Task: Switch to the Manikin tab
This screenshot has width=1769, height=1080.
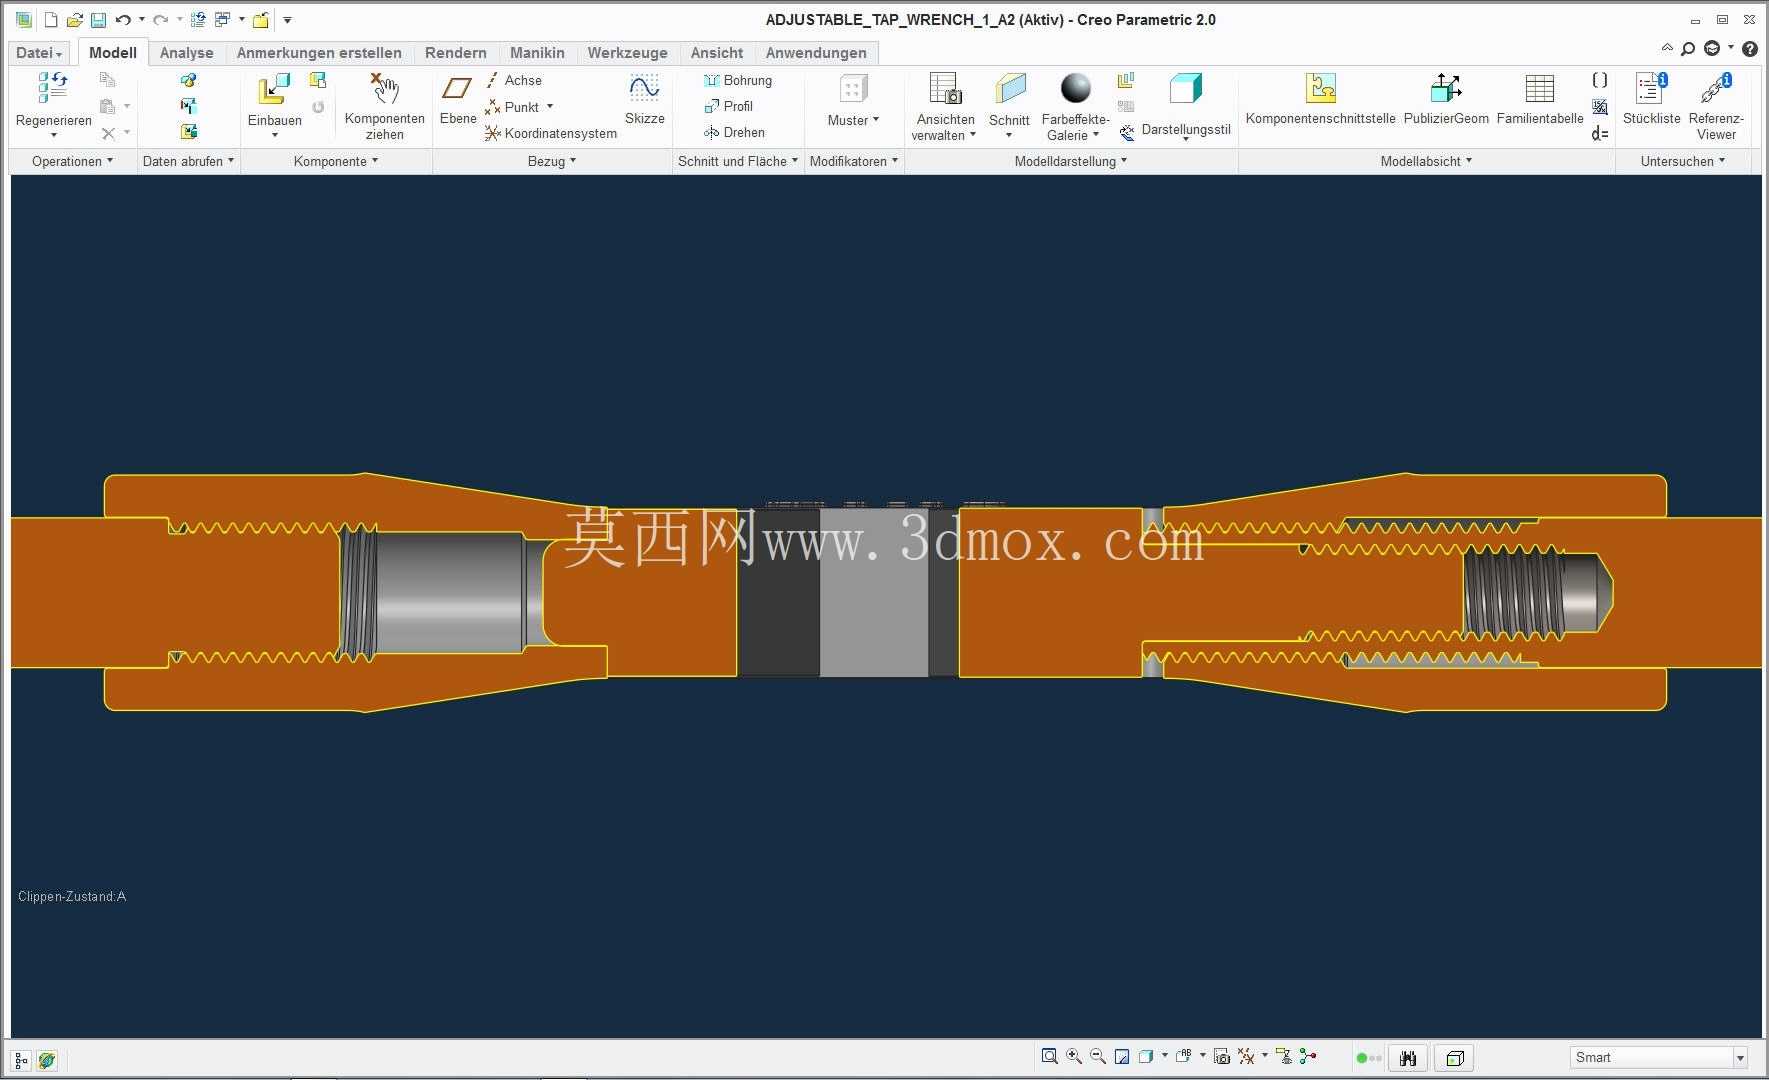Action: pyautogui.click(x=537, y=53)
